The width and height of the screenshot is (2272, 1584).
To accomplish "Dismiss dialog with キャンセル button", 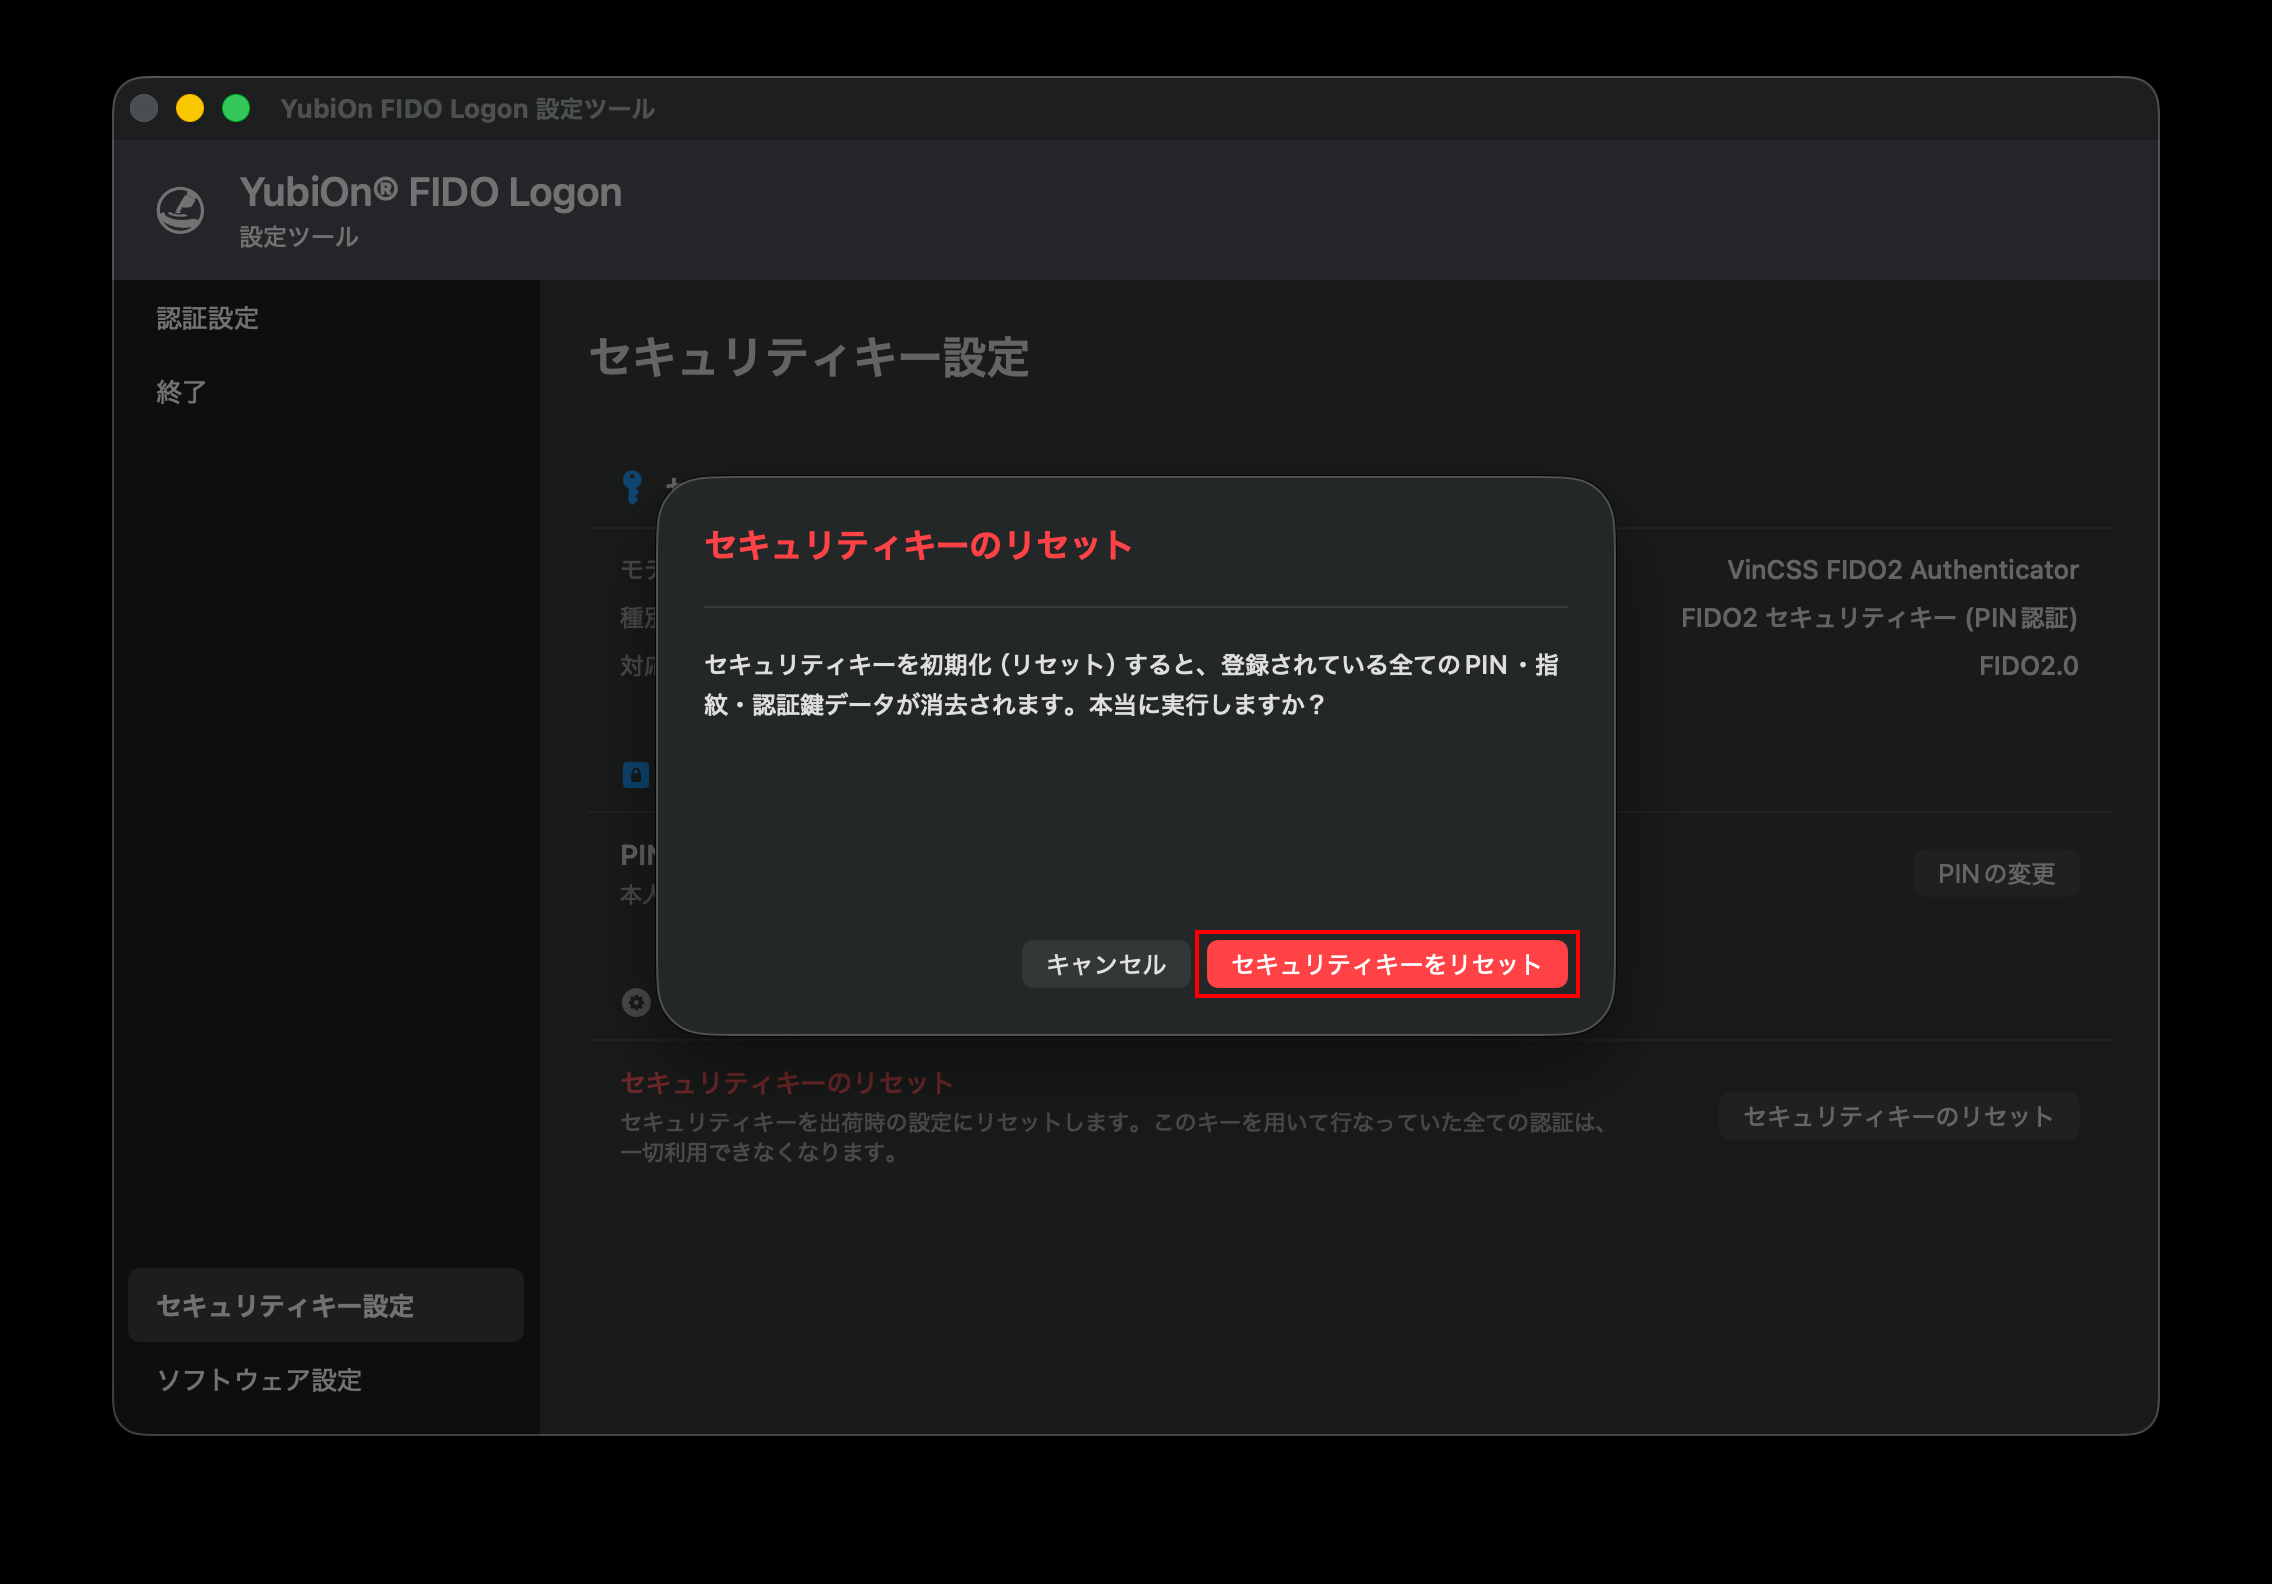I will 1106,964.
